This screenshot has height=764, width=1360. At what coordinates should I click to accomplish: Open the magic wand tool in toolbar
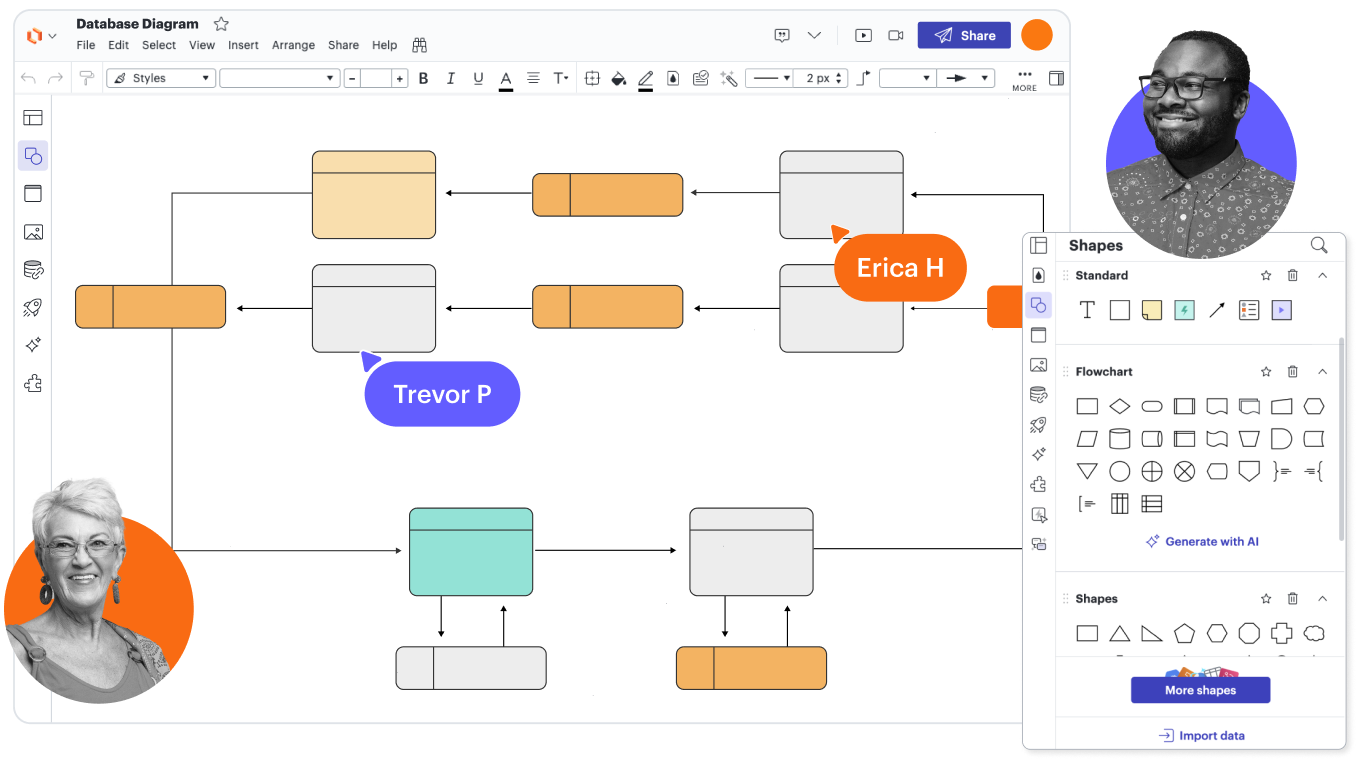pyautogui.click(x=729, y=78)
